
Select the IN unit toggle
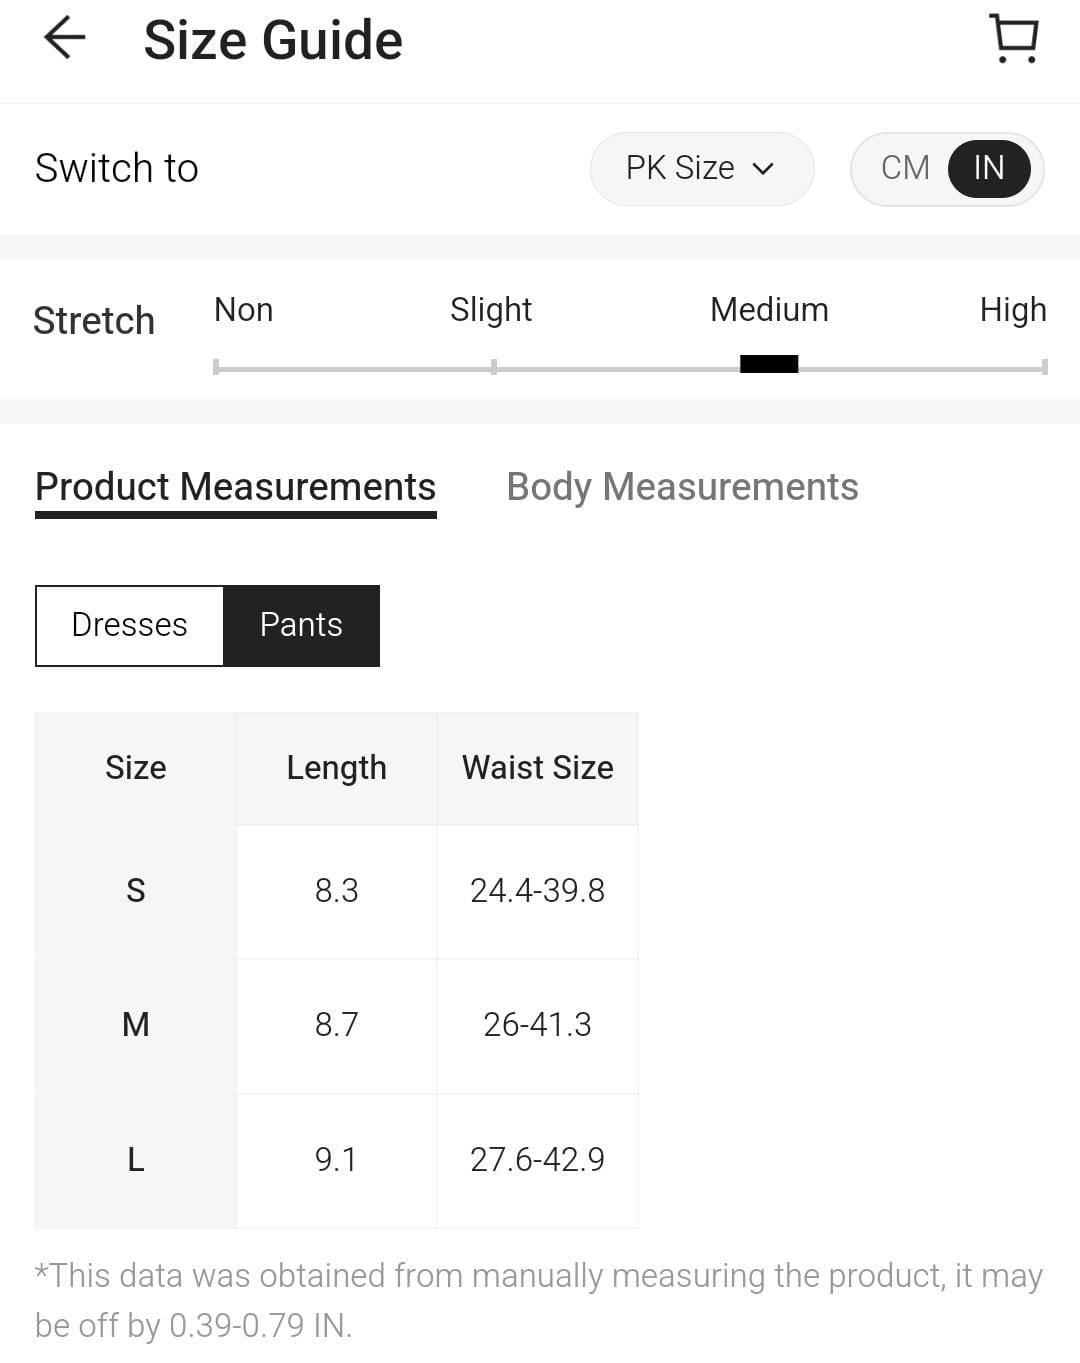pos(988,168)
